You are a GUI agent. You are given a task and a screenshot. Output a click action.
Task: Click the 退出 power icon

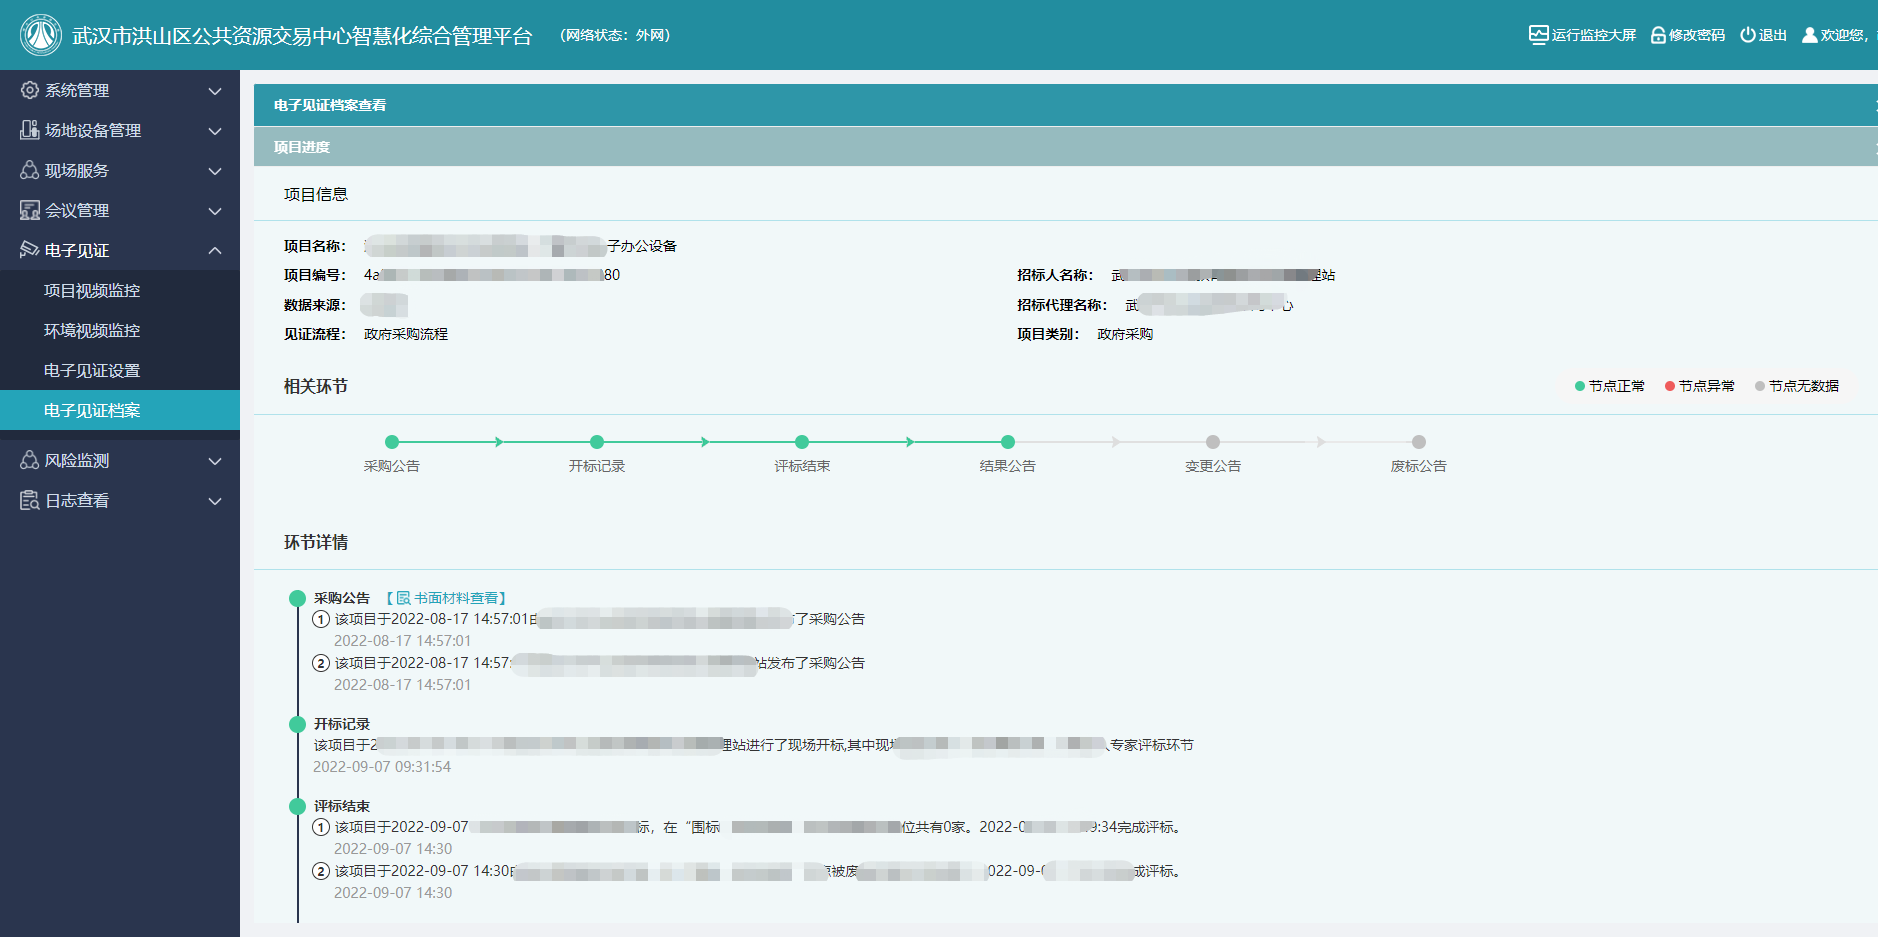point(1748,35)
